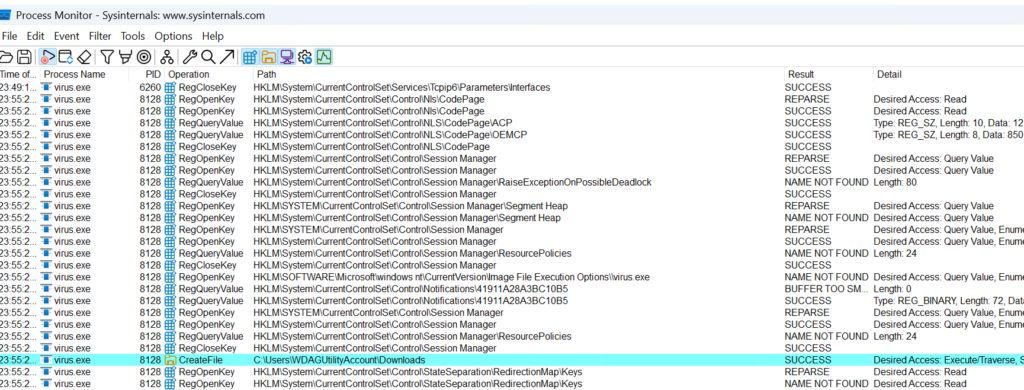1024x390 pixels.
Task: Click the file icon in the CreateFile row
Action: (170, 360)
